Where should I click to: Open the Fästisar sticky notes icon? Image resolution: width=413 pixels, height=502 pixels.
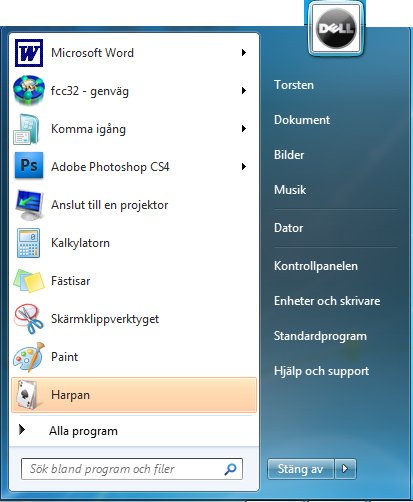tap(29, 281)
